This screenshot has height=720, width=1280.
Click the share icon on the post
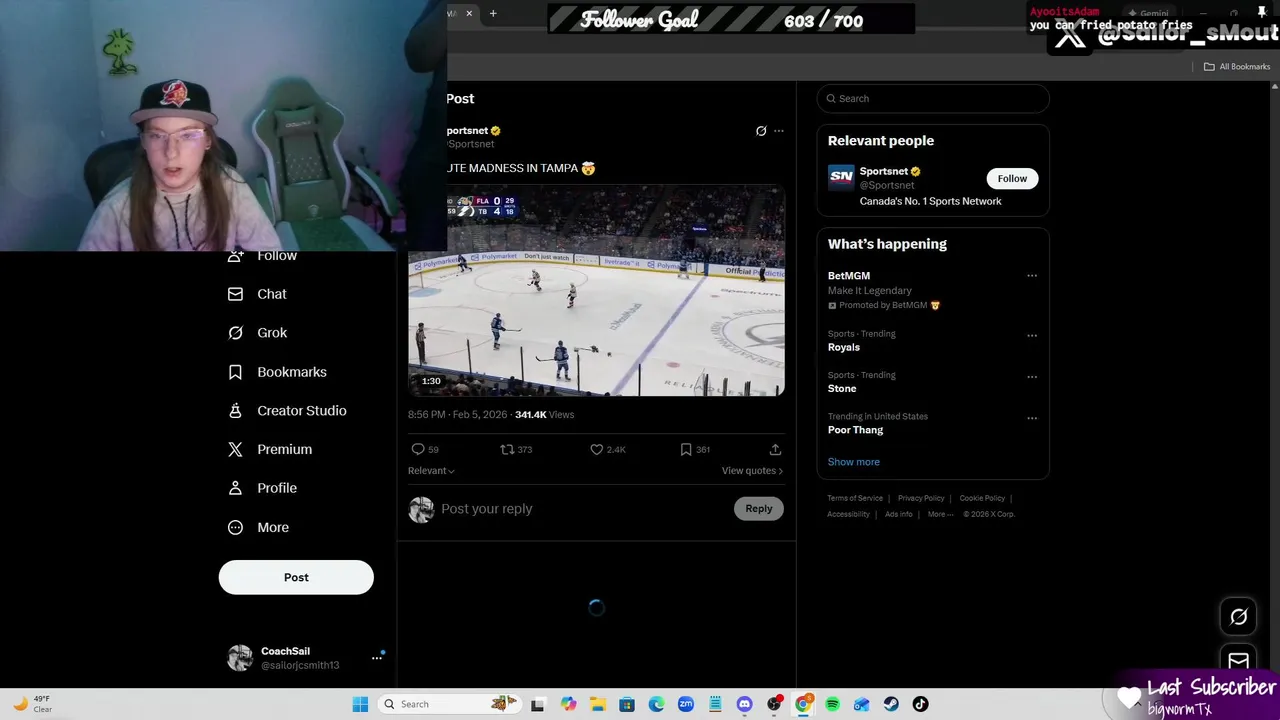tap(775, 450)
